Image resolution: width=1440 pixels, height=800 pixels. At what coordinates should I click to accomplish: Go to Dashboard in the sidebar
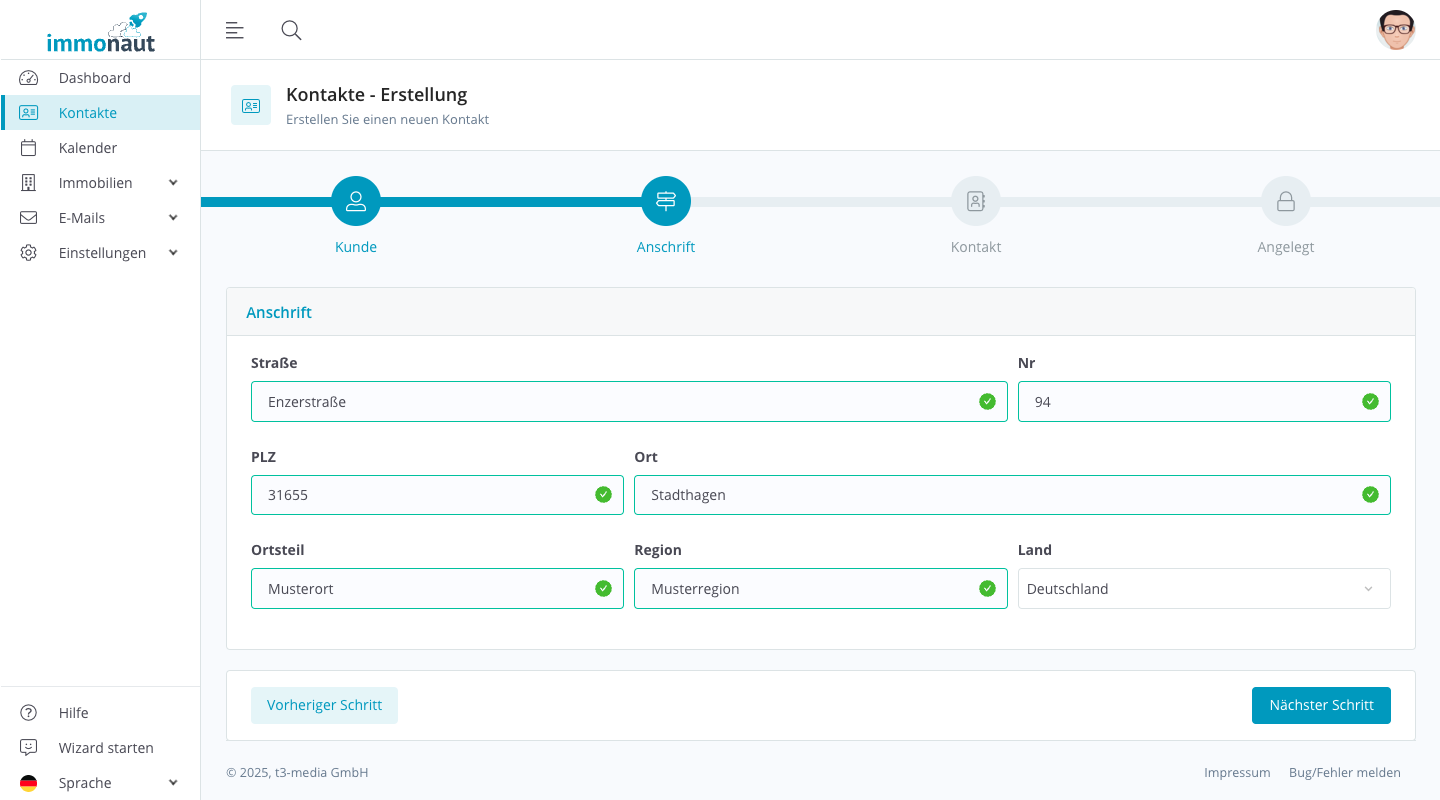pos(94,78)
